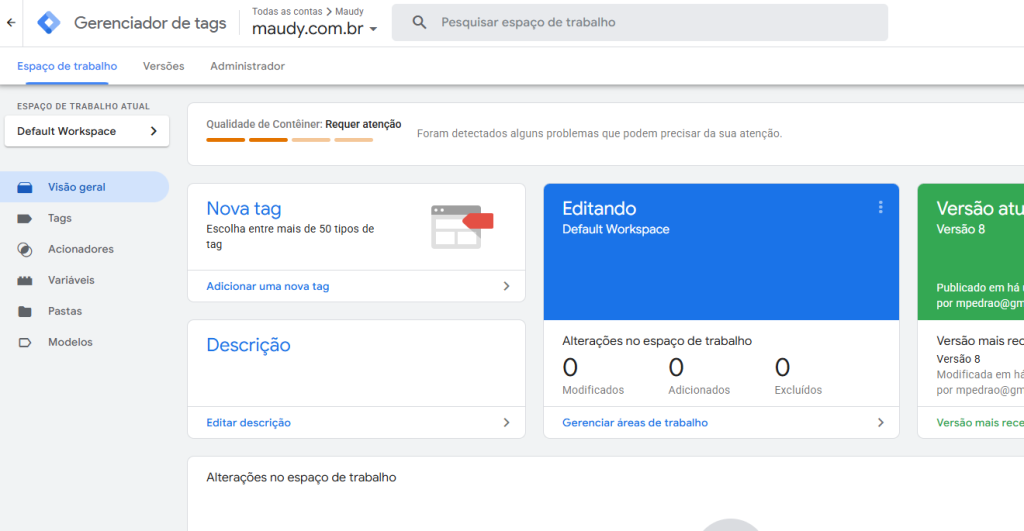The width and height of the screenshot is (1024, 531).
Task: Focus the Pesquisar espaço de trabalho search field
Action: click(x=640, y=22)
